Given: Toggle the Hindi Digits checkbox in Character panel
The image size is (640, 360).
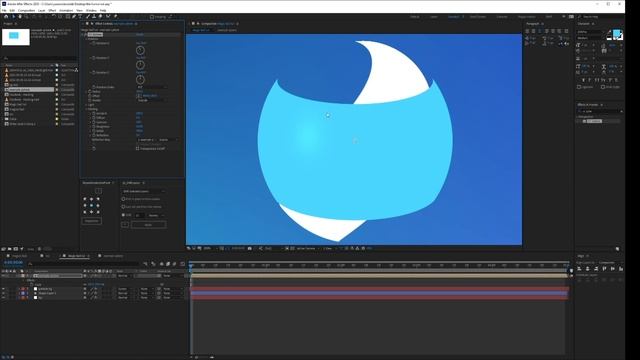Looking at the screenshot, I should tap(603, 87).
